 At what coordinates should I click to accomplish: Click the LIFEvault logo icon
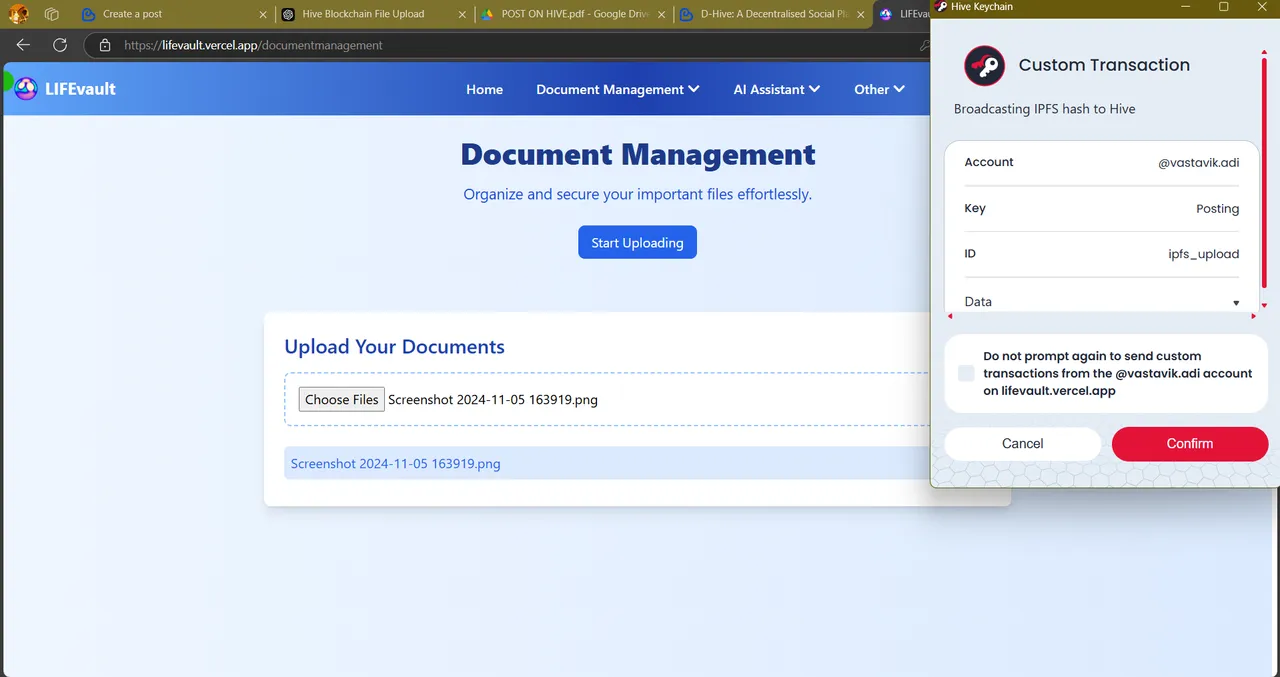(26, 89)
